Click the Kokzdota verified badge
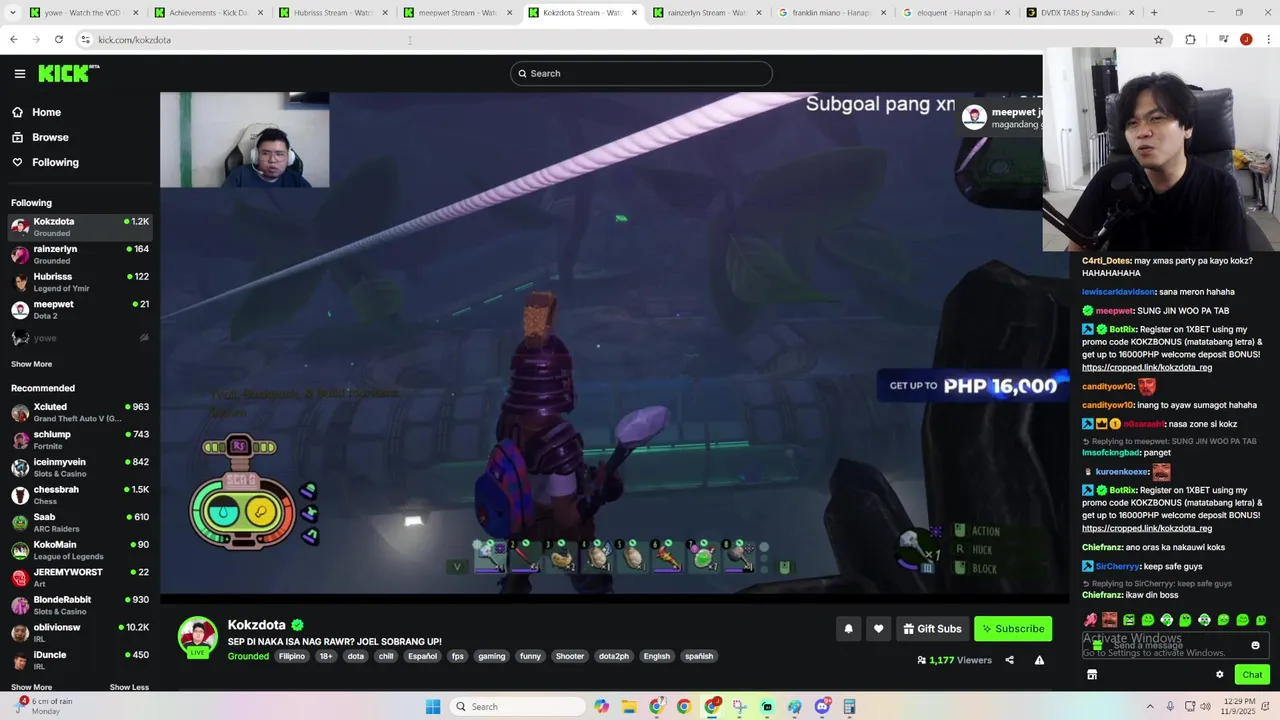The image size is (1280, 720). click(297, 625)
